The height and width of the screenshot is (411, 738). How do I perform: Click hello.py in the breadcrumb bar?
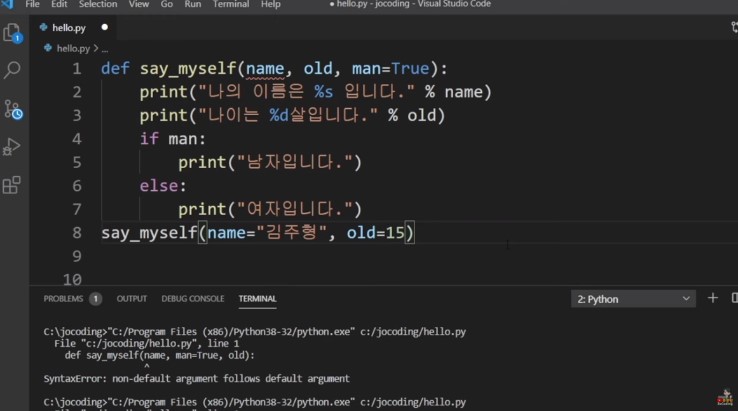click(72, 48)
